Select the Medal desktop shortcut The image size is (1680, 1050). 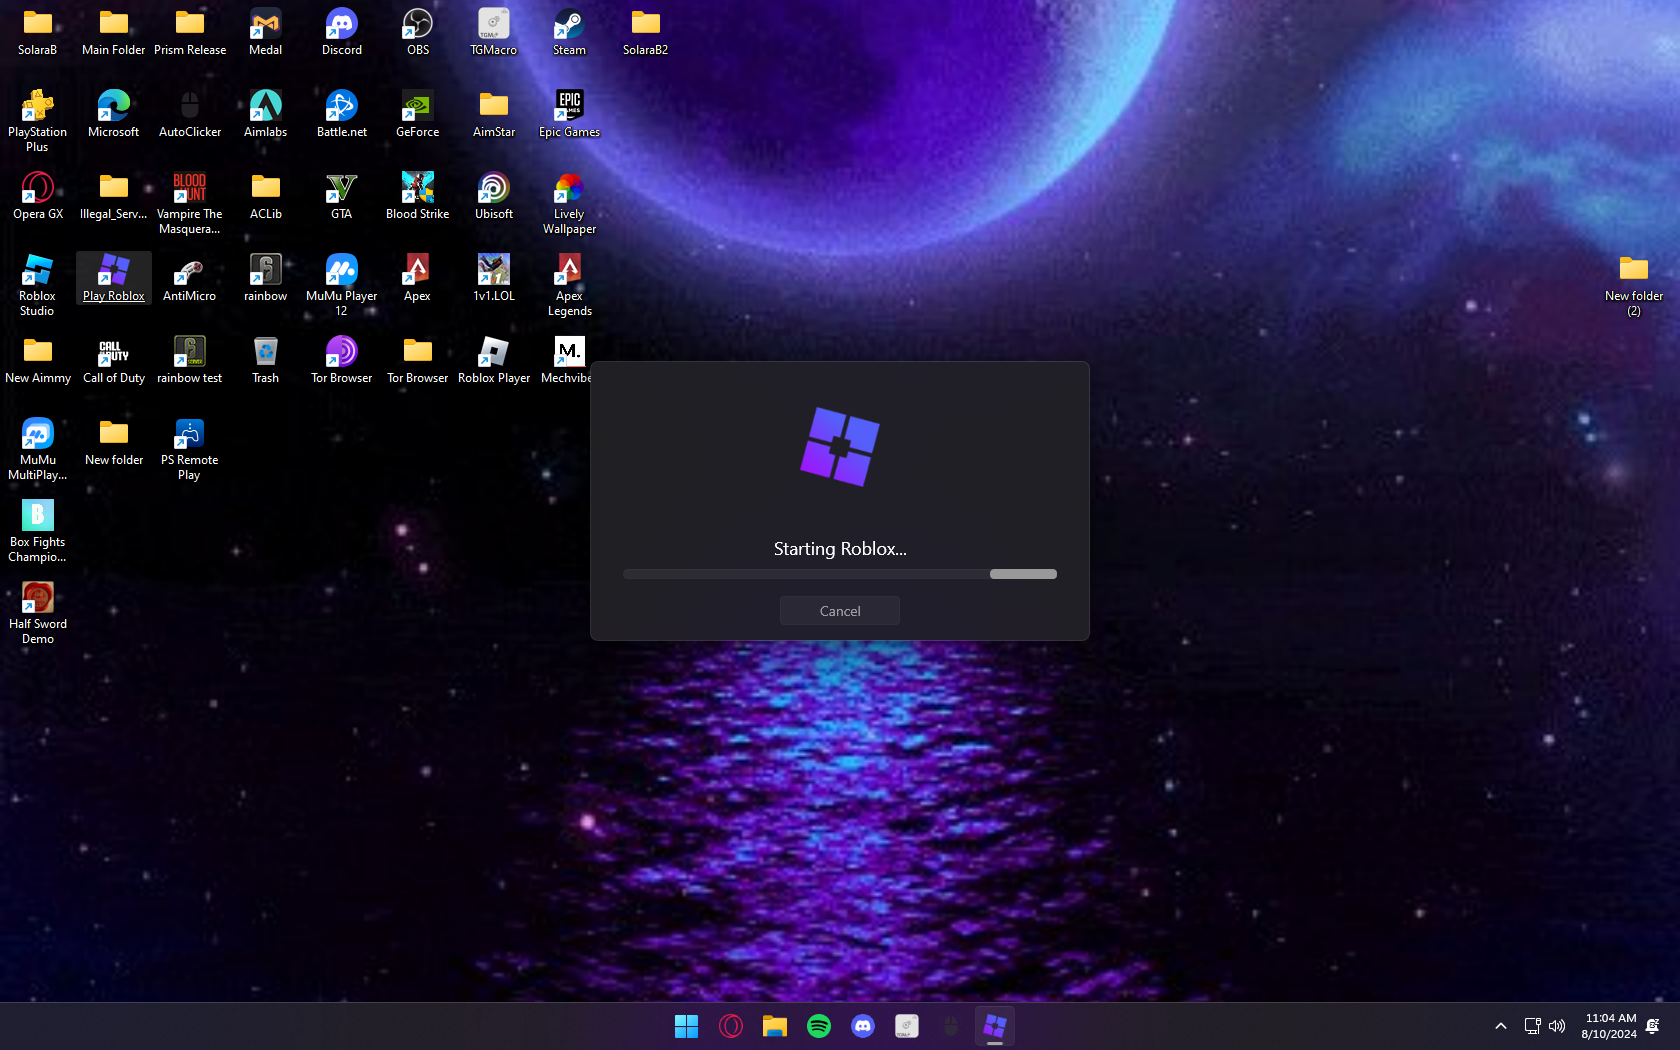[x=266, y=32]
